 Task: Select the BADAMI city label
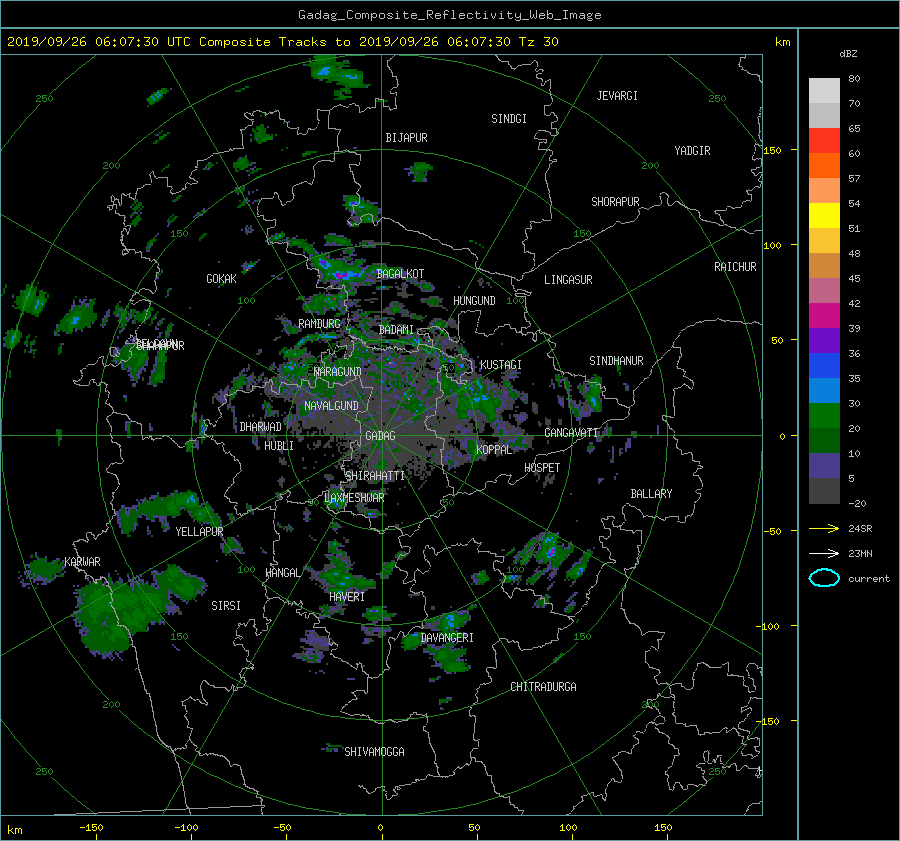(x=396, y=330)
